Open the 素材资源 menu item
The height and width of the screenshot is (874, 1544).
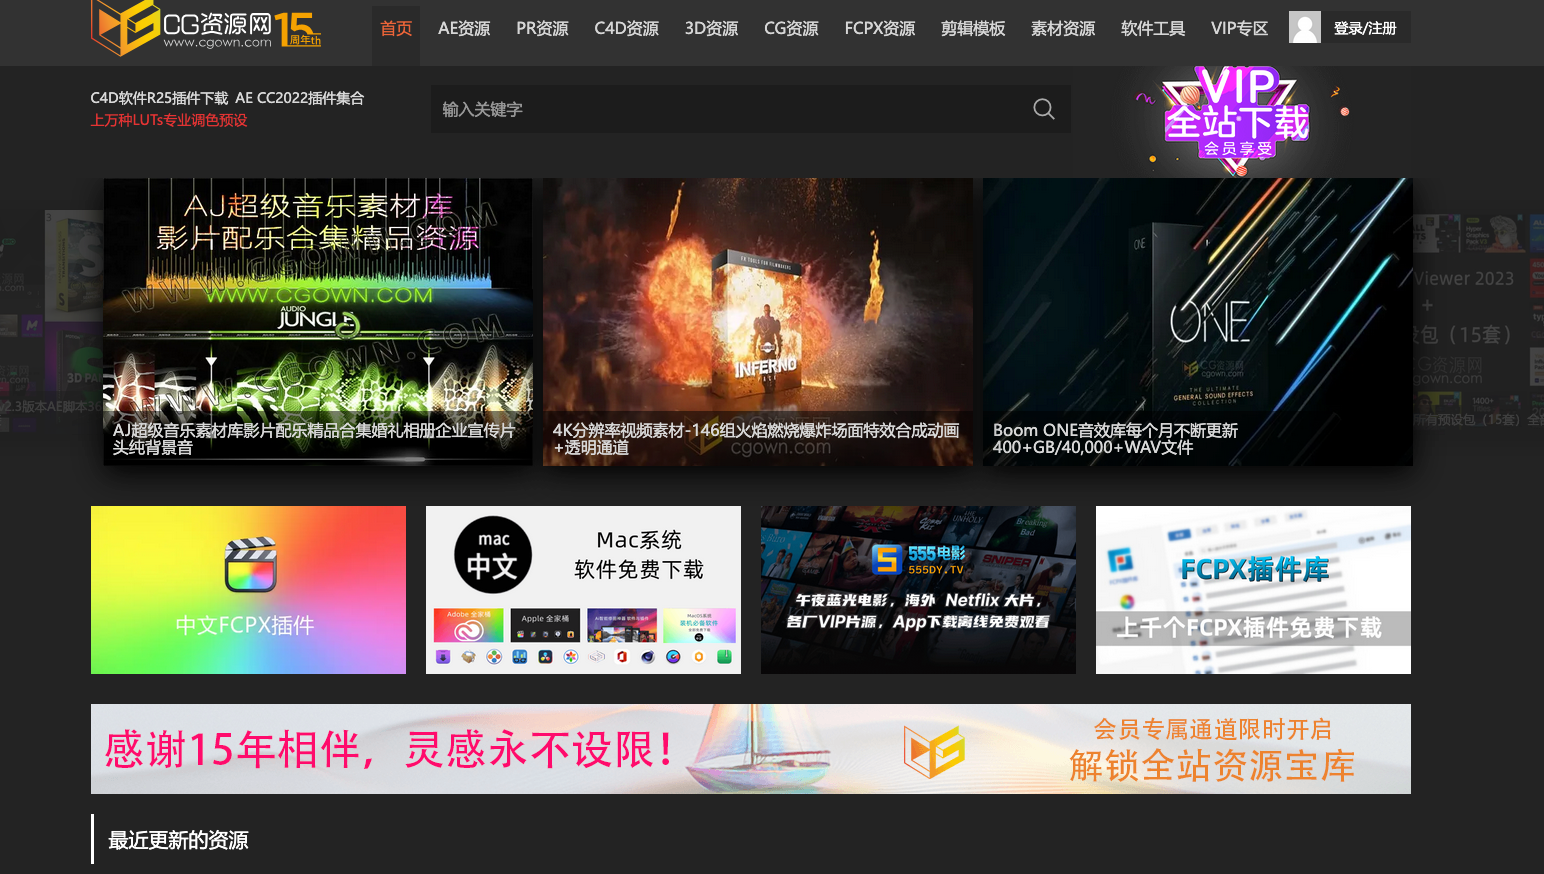[x=1063, y=28]
